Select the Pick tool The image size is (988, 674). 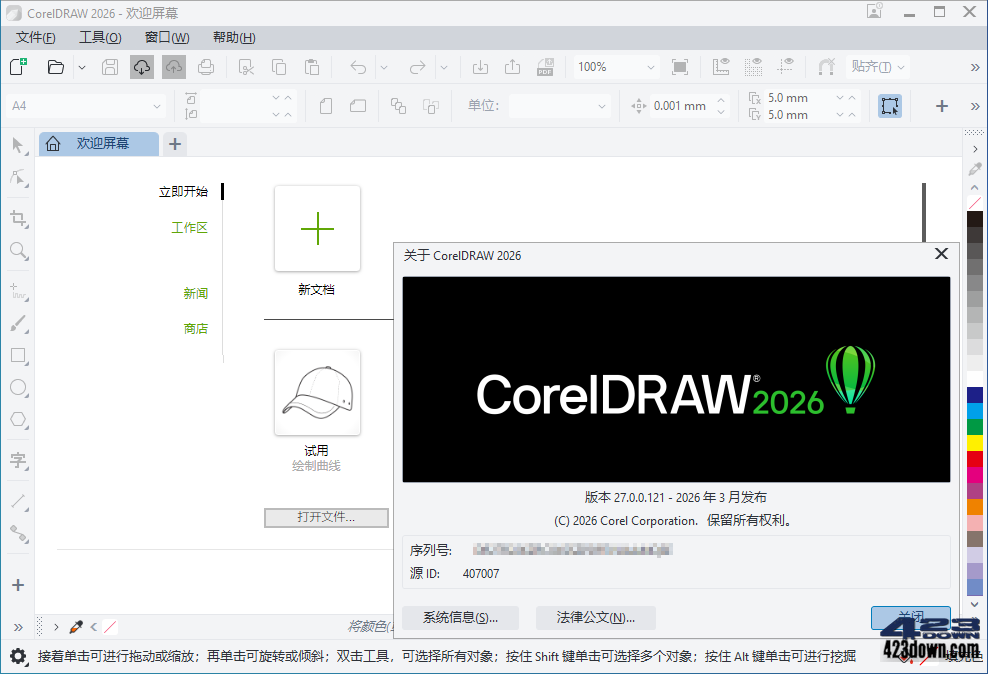pos(18,145)
